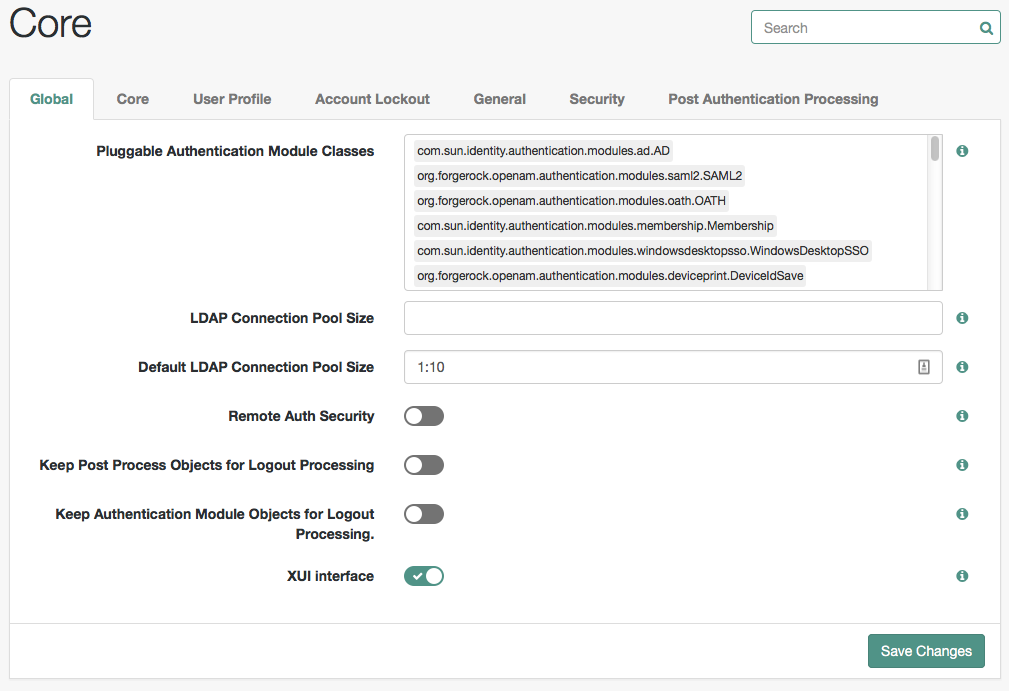
Task: Select the WindowsDesktopSSO module class entry
Action: [x=643, y=251]
